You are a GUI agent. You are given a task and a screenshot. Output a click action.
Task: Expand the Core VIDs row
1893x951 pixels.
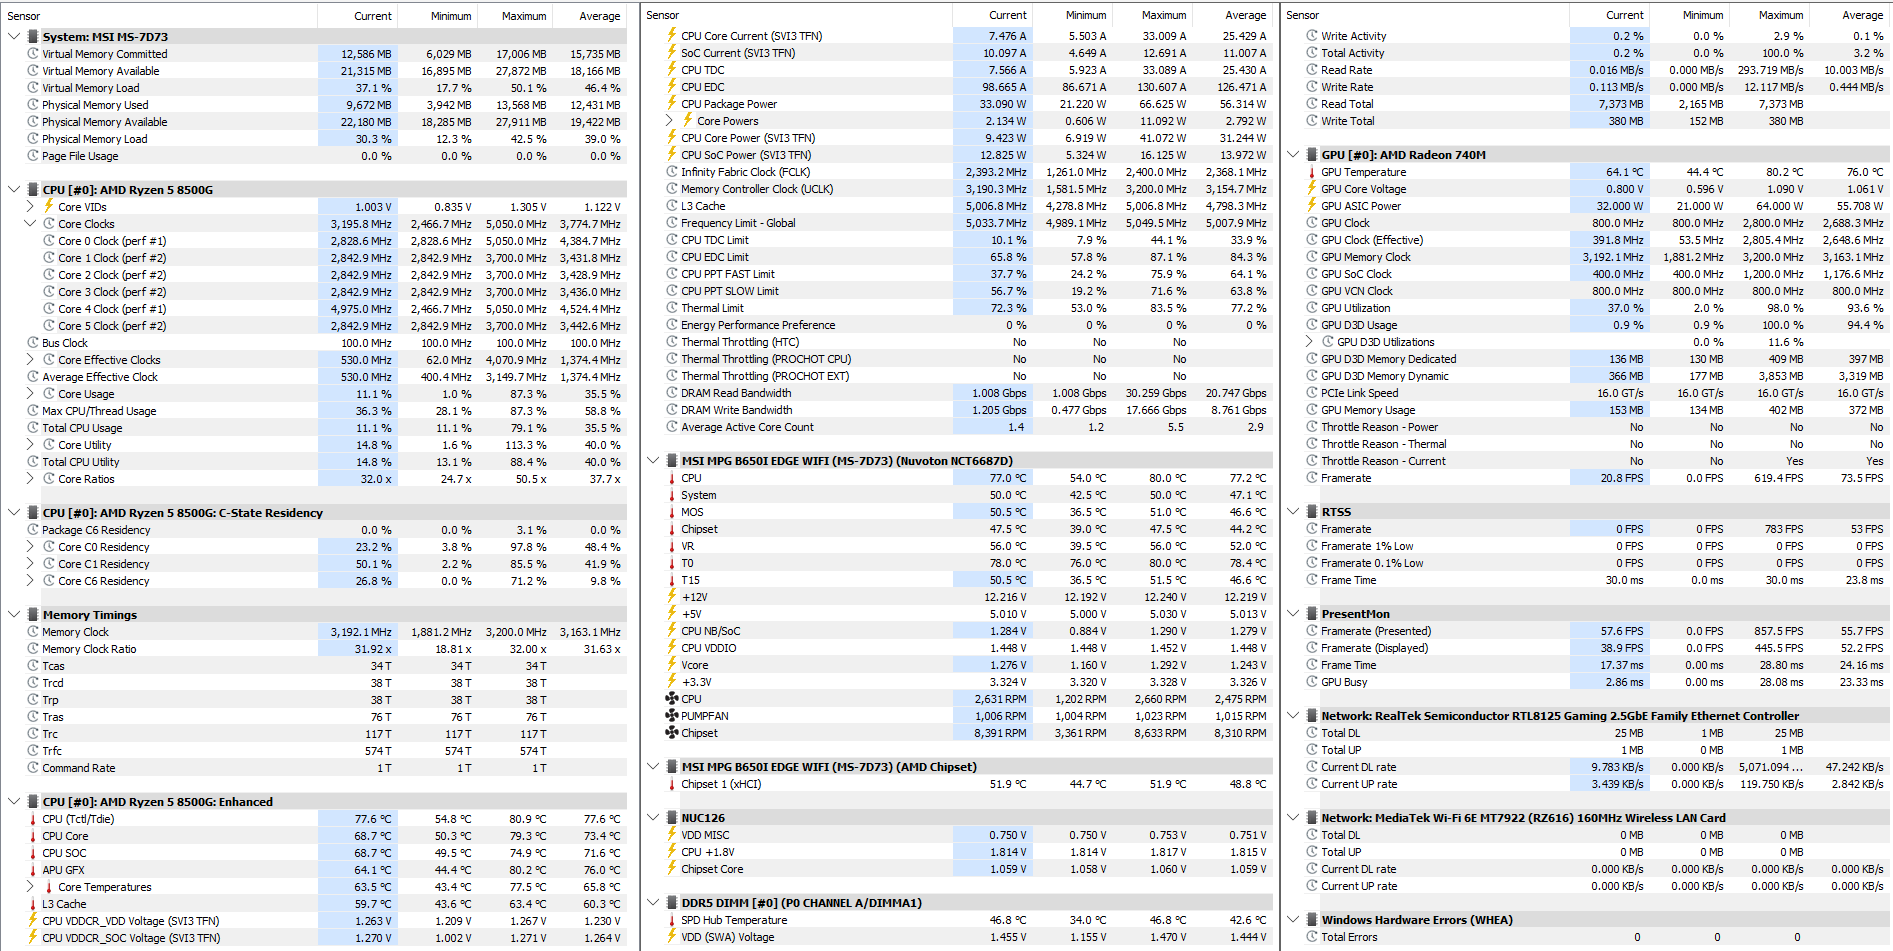point(30,207)
